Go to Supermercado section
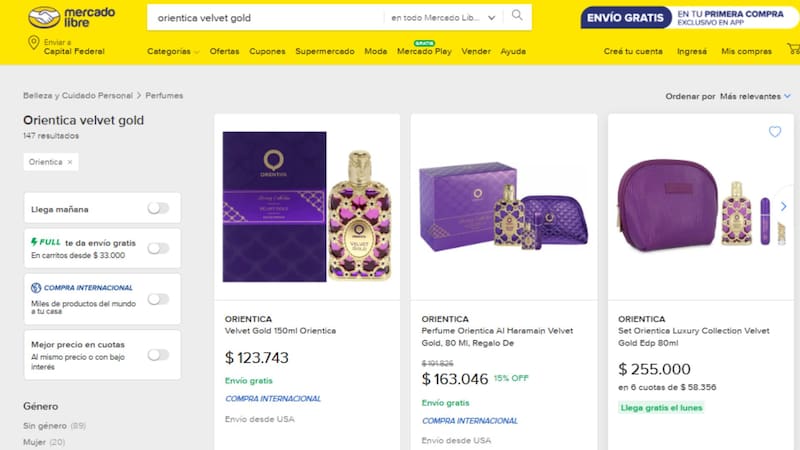This screenshot has height=450, width=800. [x=325, y=51]
